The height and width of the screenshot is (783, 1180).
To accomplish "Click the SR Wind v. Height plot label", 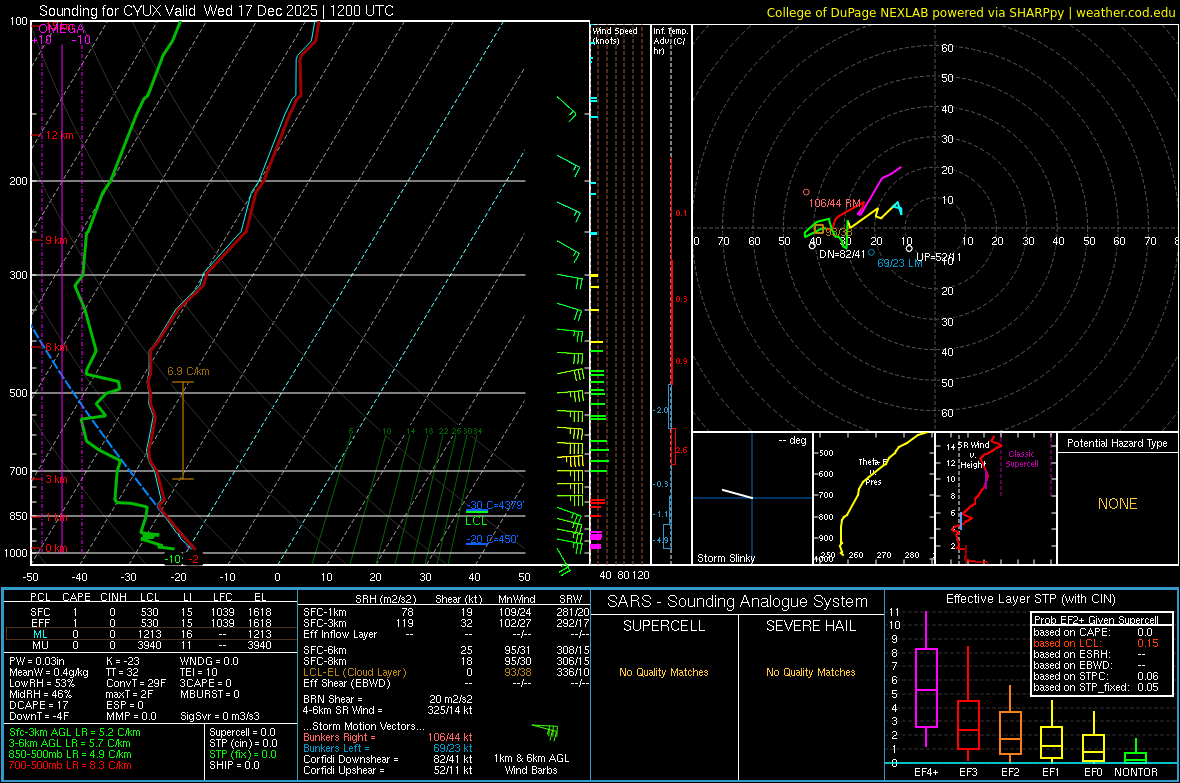I will click(973, 455).
